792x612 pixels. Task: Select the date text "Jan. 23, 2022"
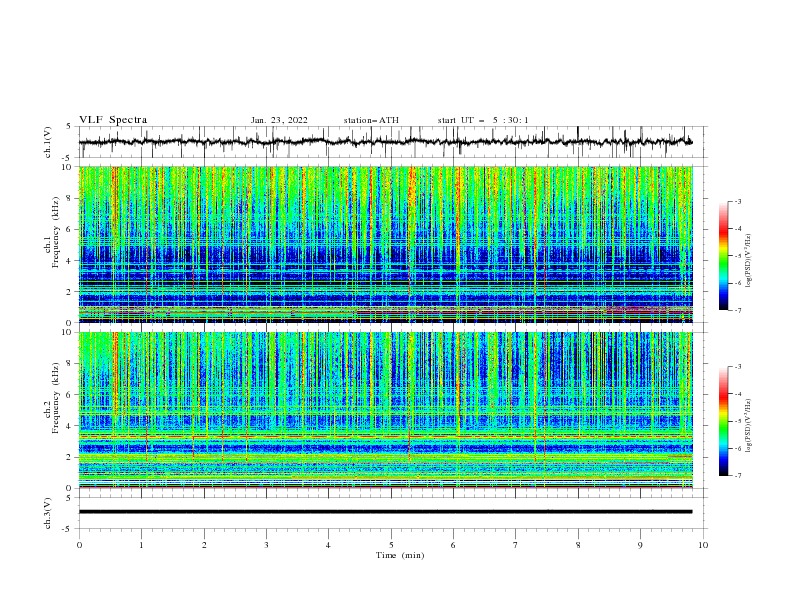point(279,120)
